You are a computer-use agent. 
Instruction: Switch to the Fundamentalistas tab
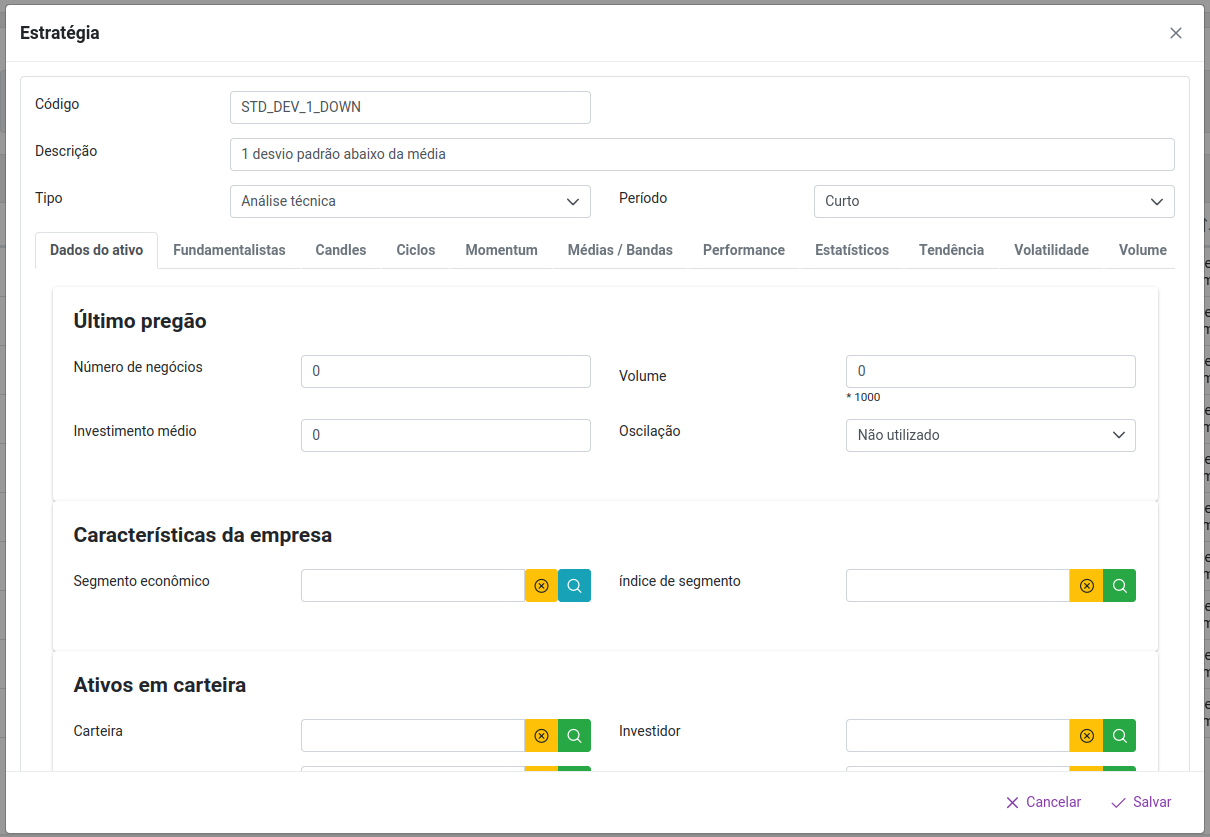tap(229, 250)
